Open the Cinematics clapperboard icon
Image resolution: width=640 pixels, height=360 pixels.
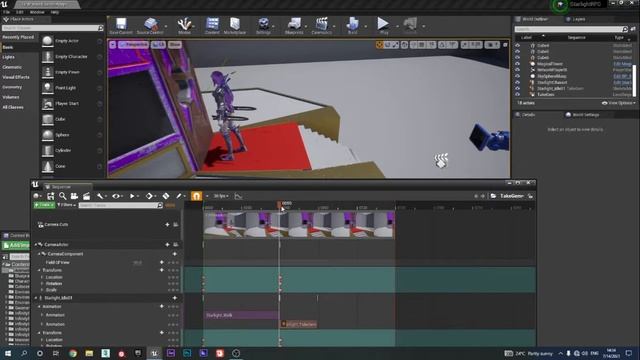[x=322, y=25]
